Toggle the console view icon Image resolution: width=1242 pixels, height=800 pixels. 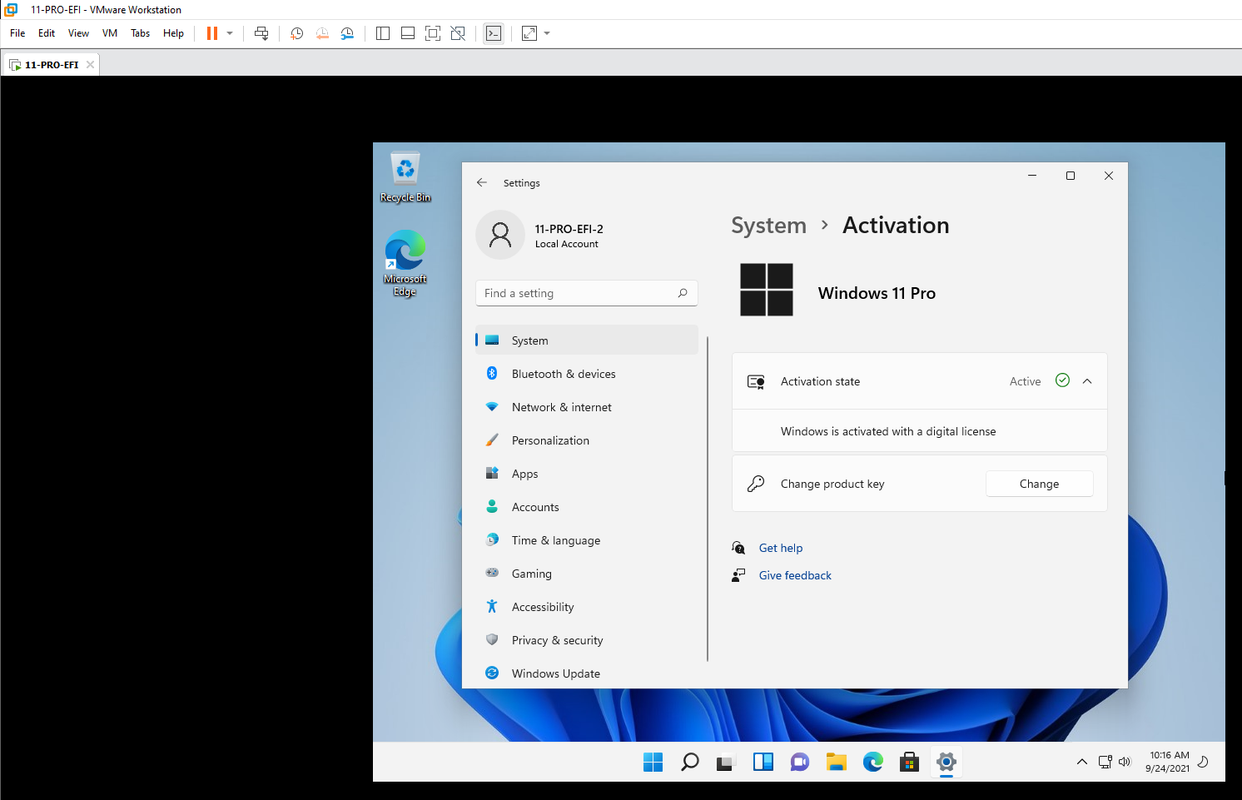click(x=493, y=33)
